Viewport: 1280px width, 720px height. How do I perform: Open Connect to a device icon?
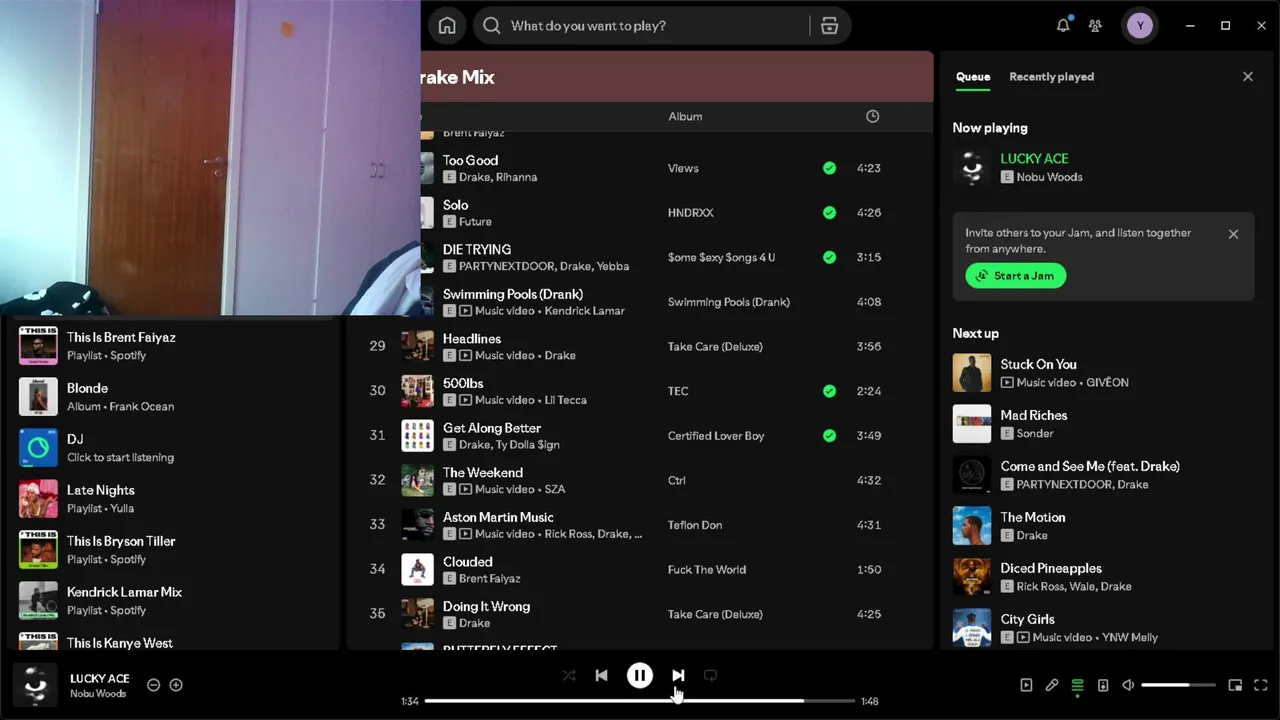click(x=1103, y=685)
